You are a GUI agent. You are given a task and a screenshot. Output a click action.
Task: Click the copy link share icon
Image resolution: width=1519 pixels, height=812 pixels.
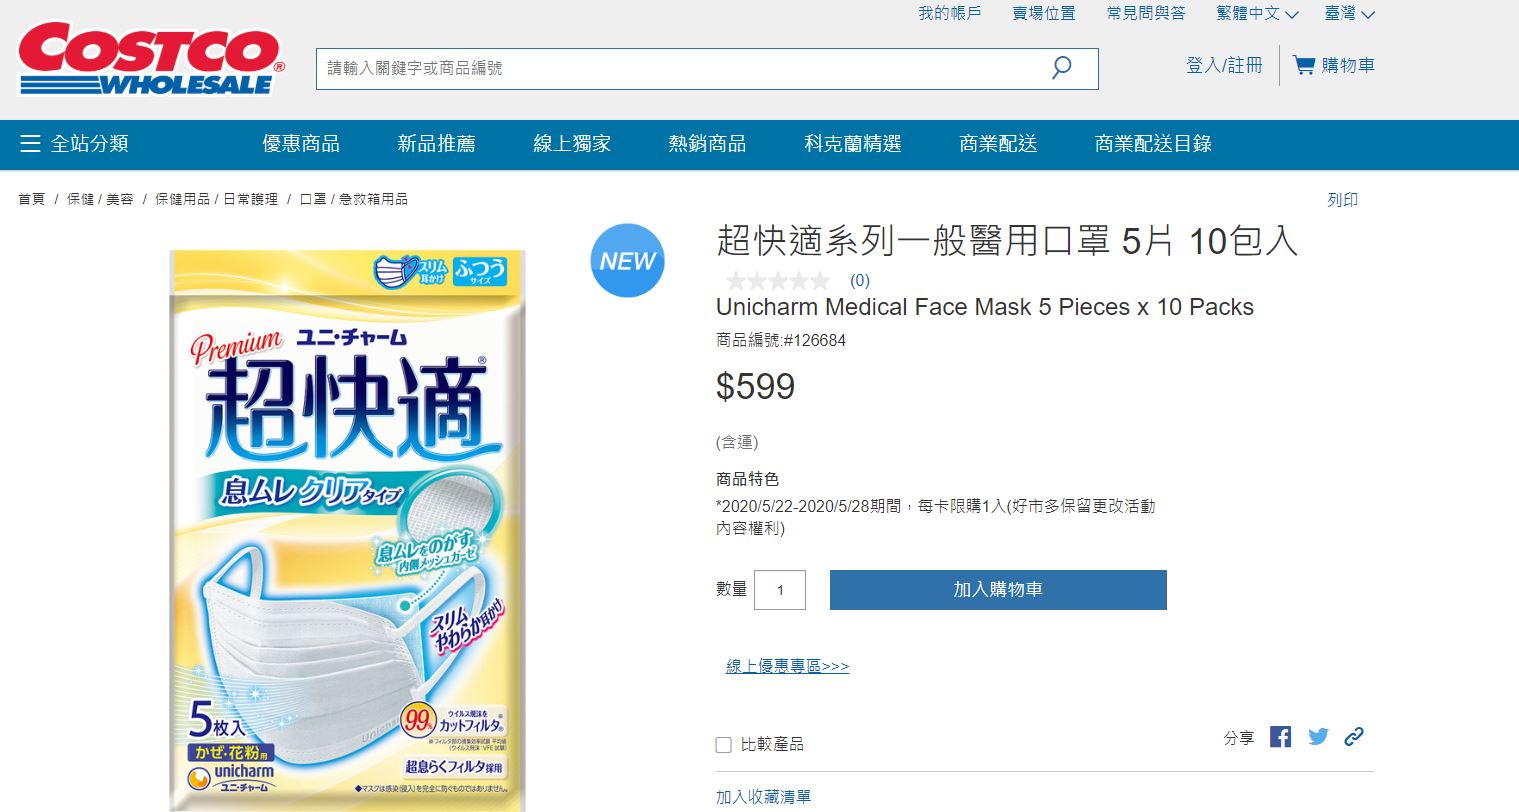(1355, 736)
